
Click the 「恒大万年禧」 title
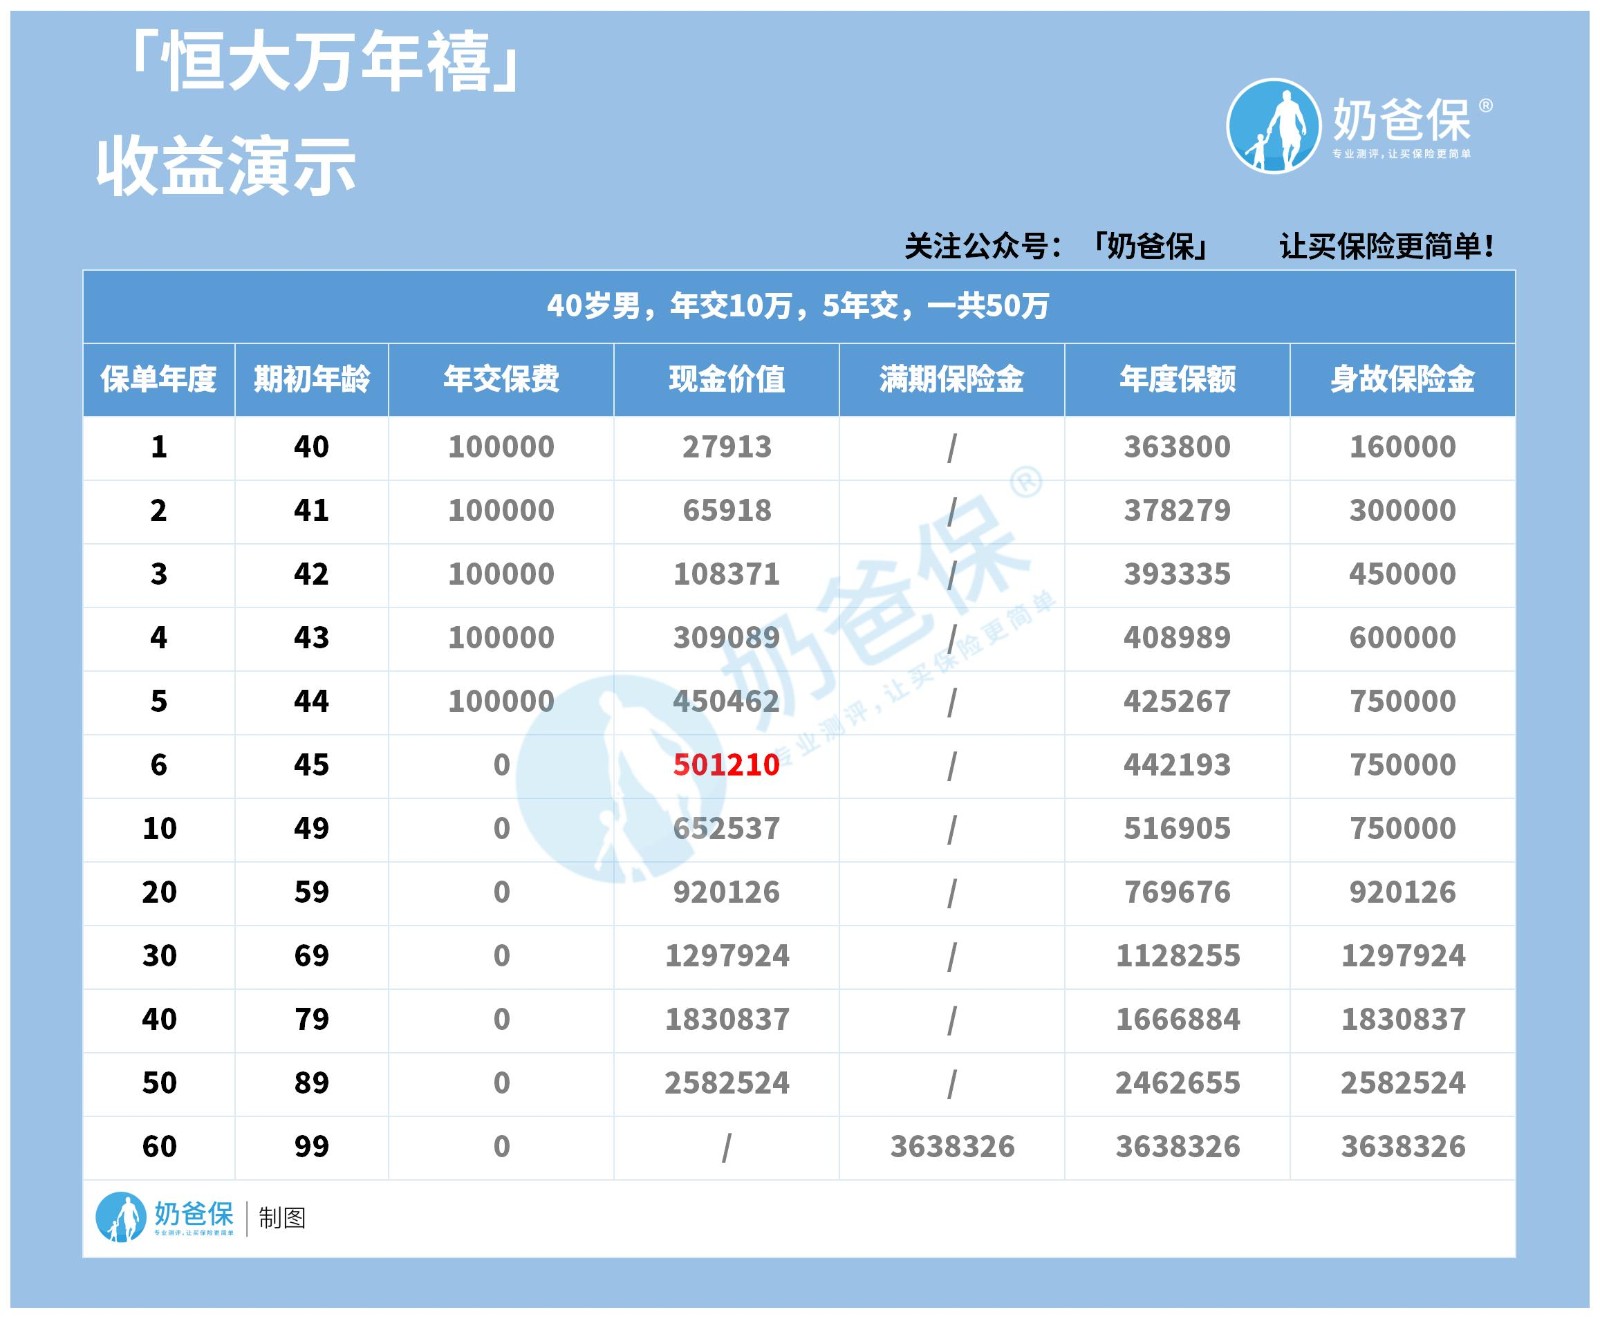click(x=325, y=61)
